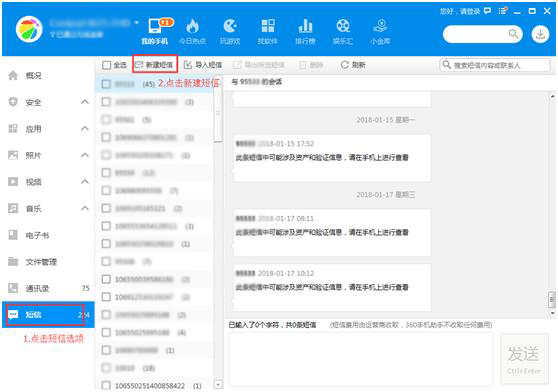Tick checkbox for 10010 (18) conversation
The width and height of the screenshot is (558, 392).
tap(106, 368)
